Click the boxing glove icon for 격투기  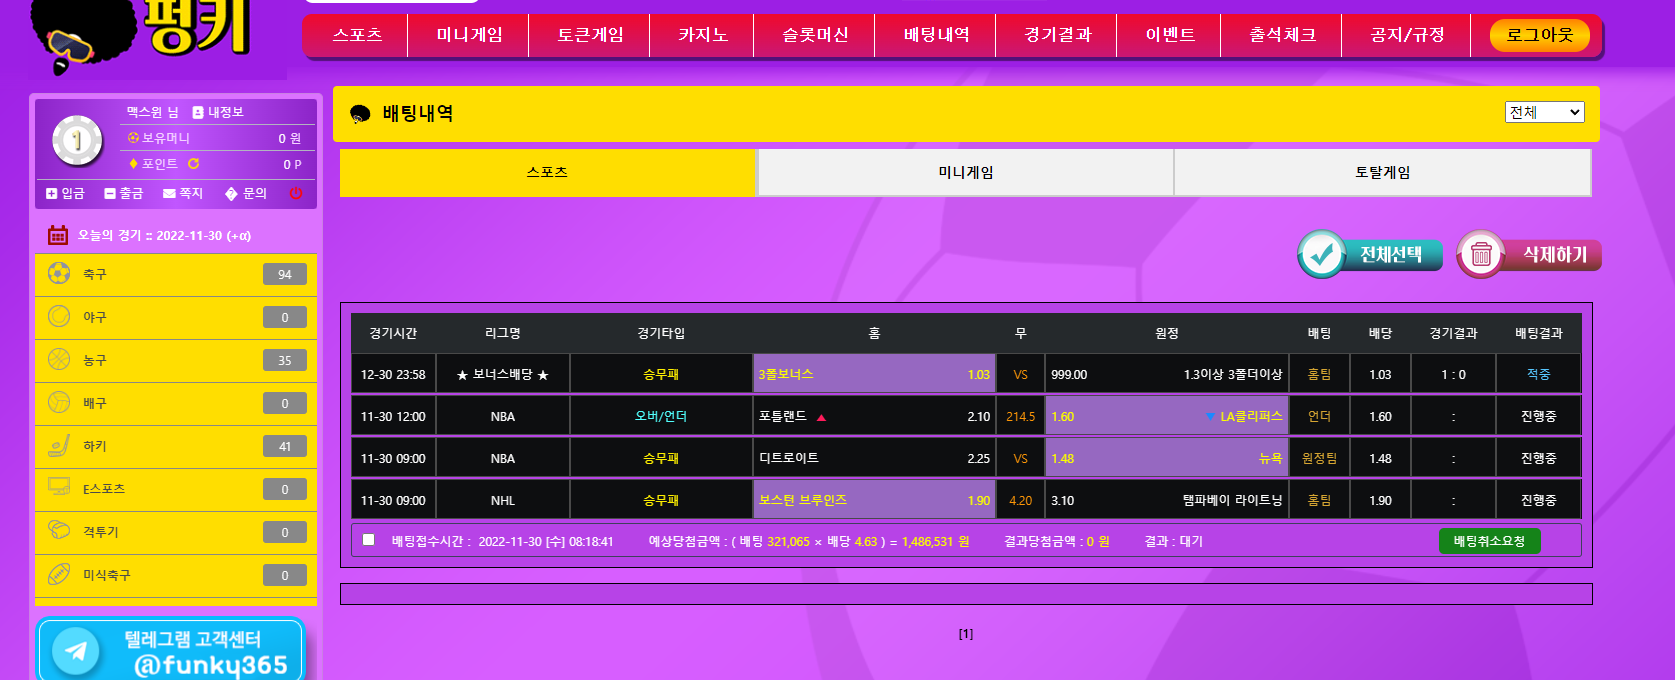click(x=59, y=531)
